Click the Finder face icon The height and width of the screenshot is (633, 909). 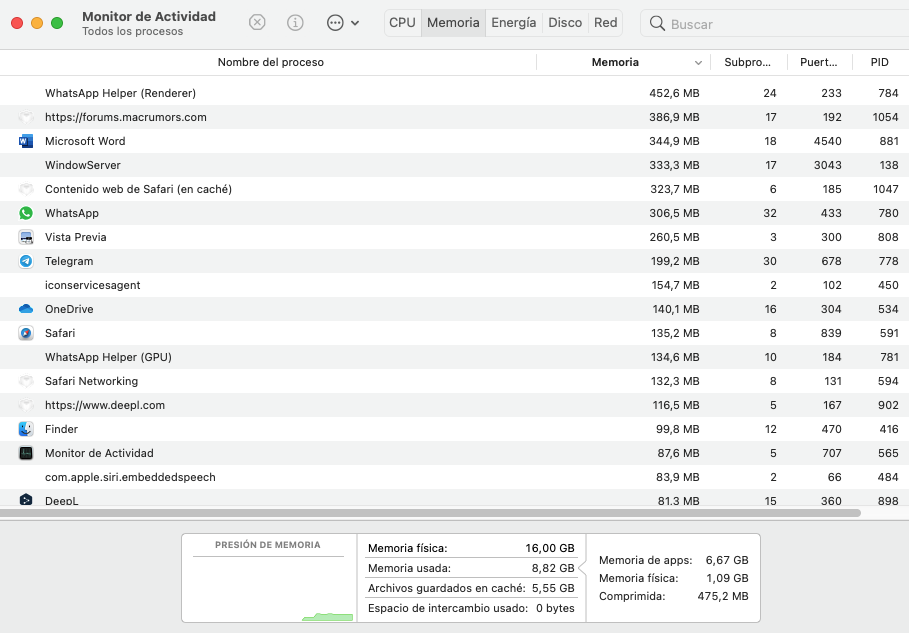pyautogui.click(x=26, y=429)
